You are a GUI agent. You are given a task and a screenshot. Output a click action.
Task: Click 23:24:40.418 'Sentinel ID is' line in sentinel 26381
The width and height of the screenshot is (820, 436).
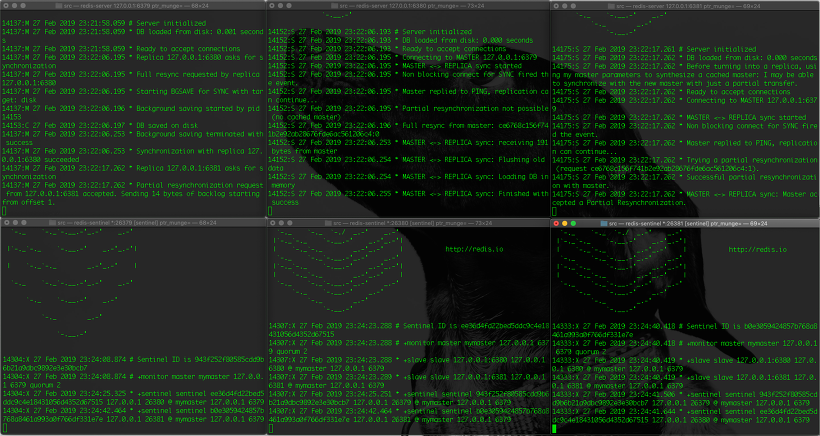[685, 330]
